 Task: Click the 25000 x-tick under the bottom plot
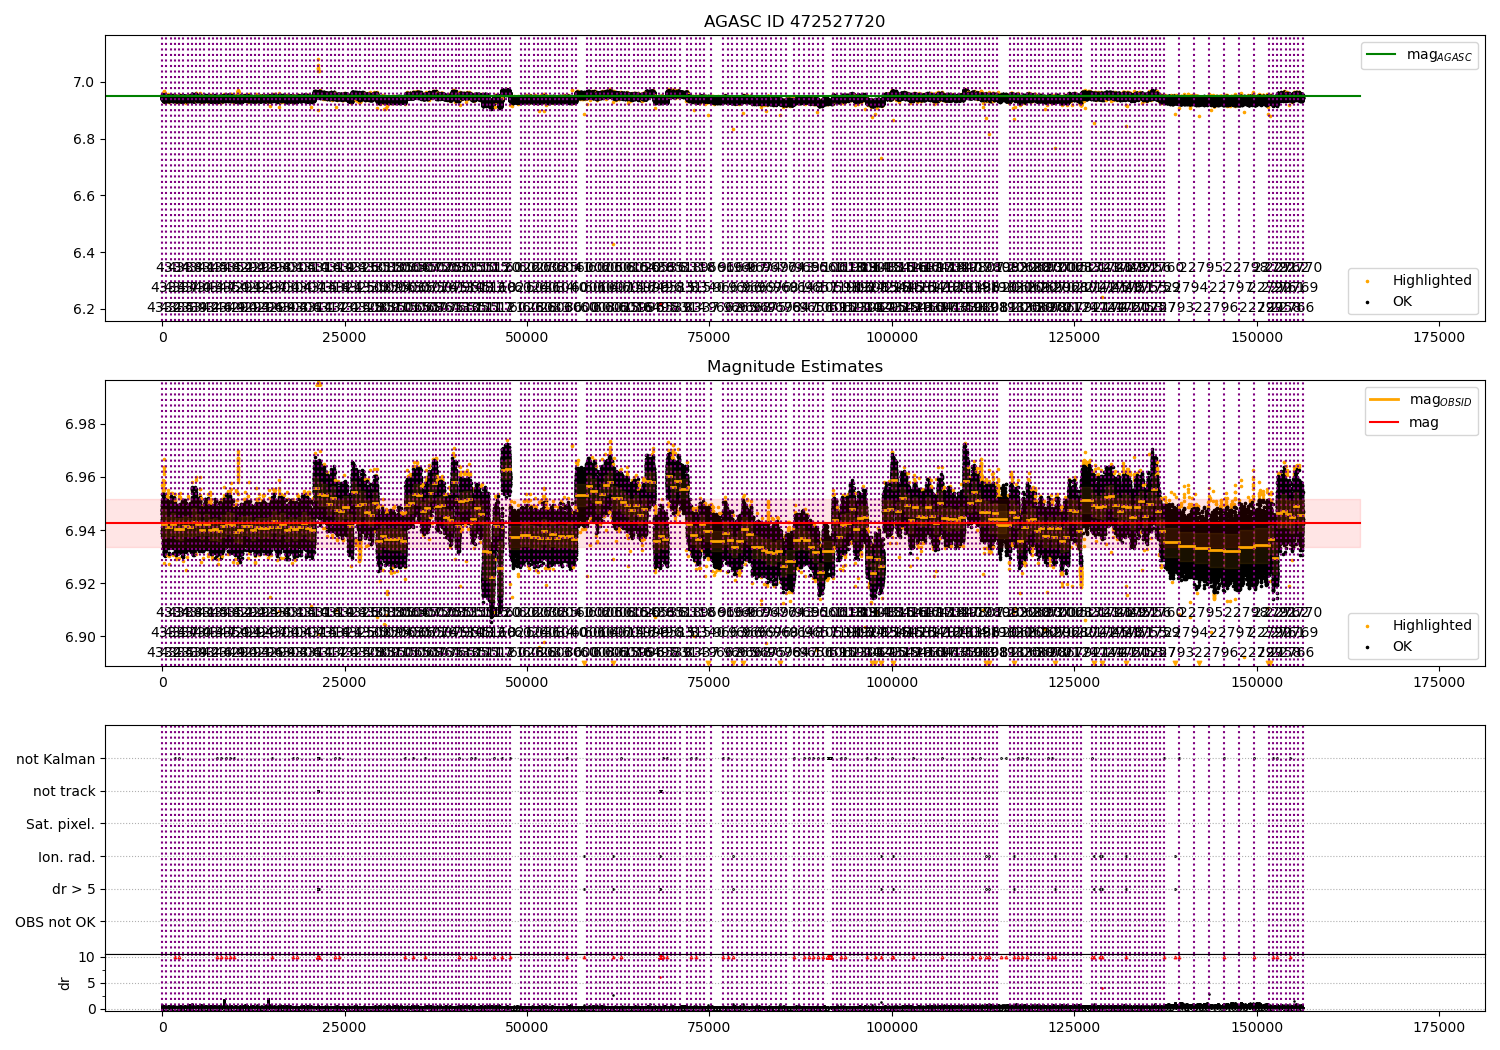click(345, 1027)
